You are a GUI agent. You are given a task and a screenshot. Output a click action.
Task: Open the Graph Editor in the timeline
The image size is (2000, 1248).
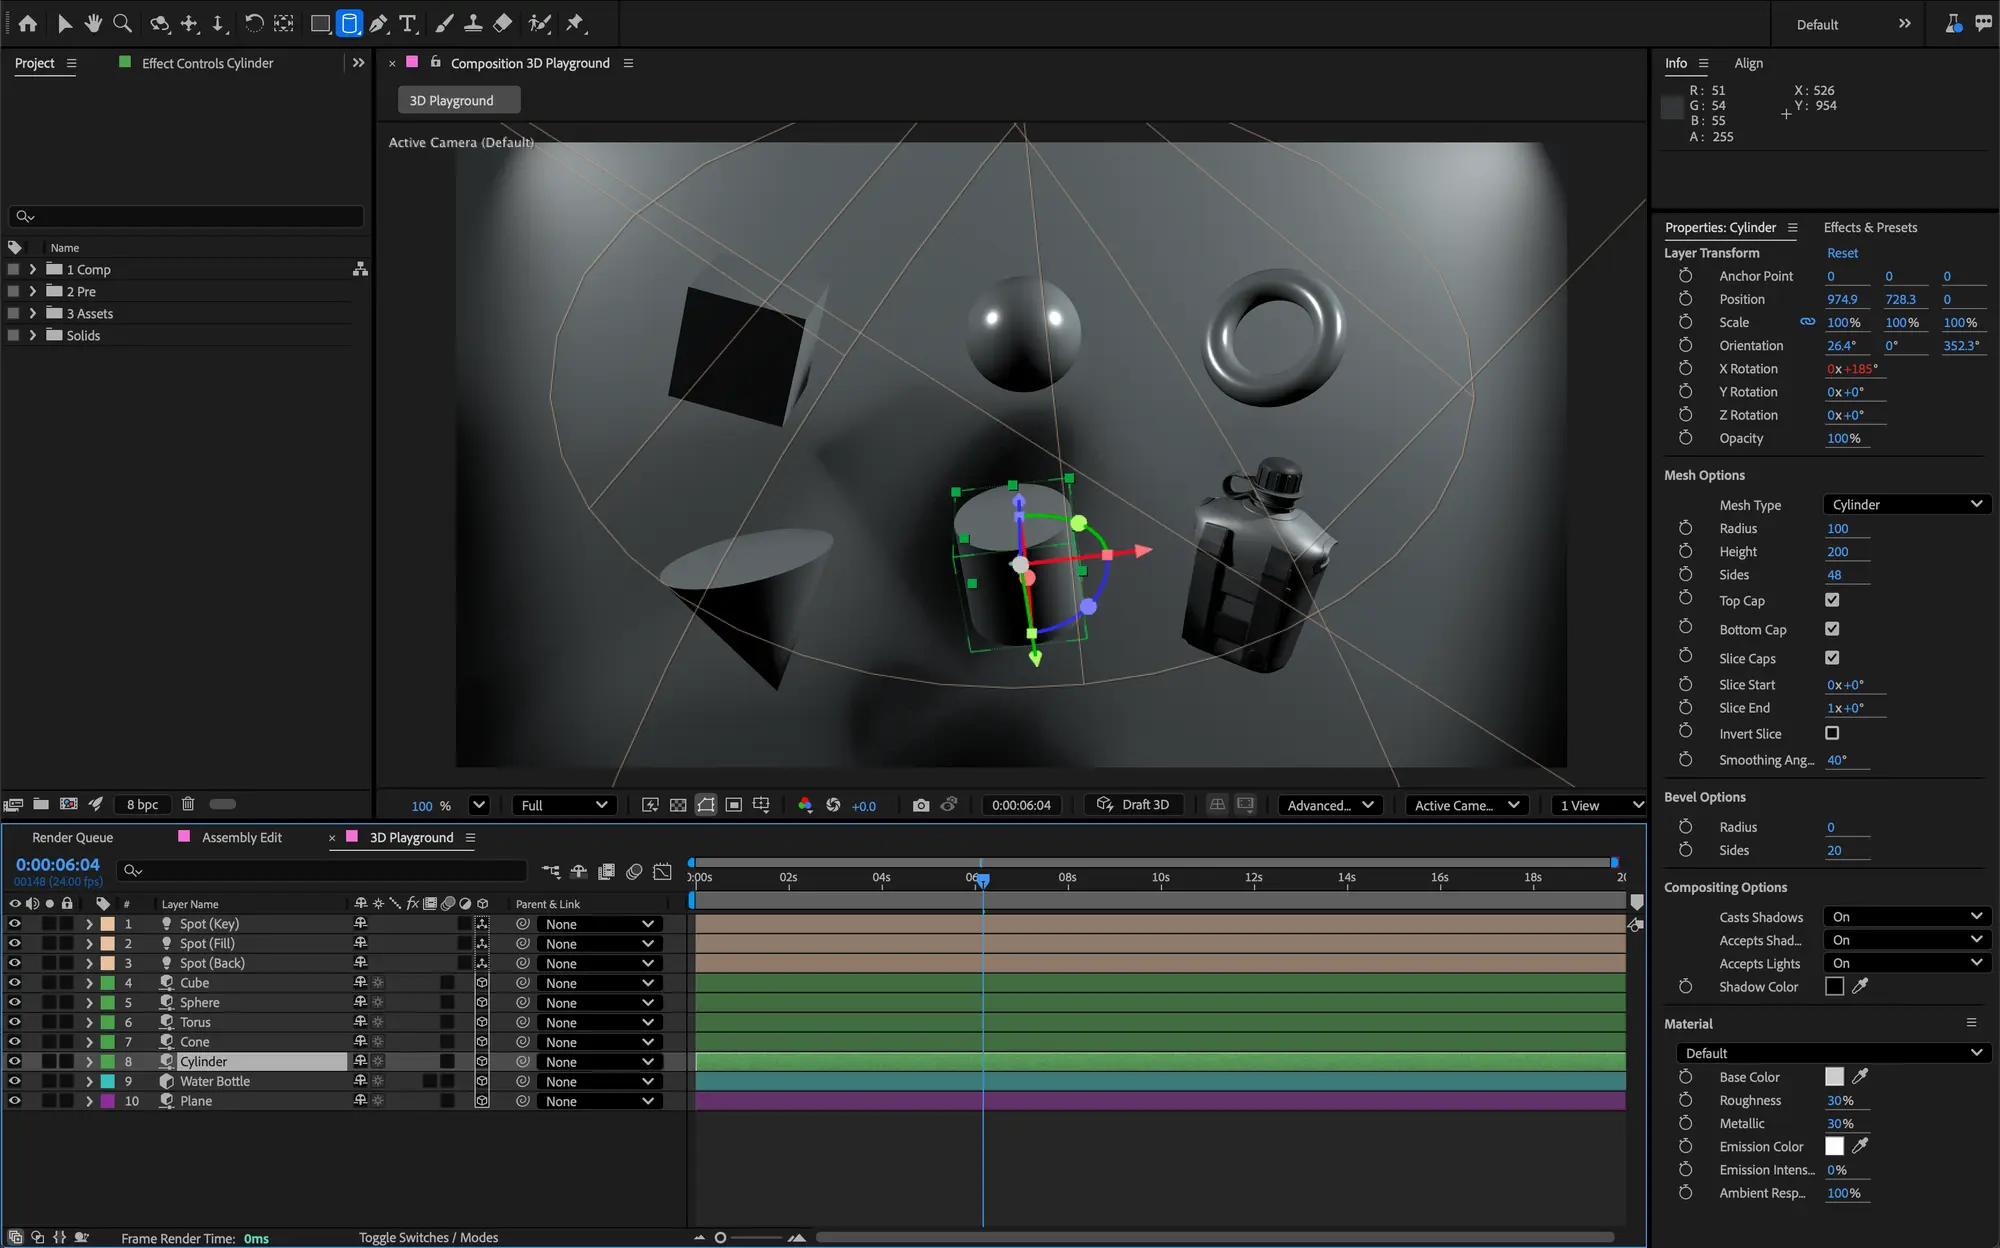coord(662,871)
